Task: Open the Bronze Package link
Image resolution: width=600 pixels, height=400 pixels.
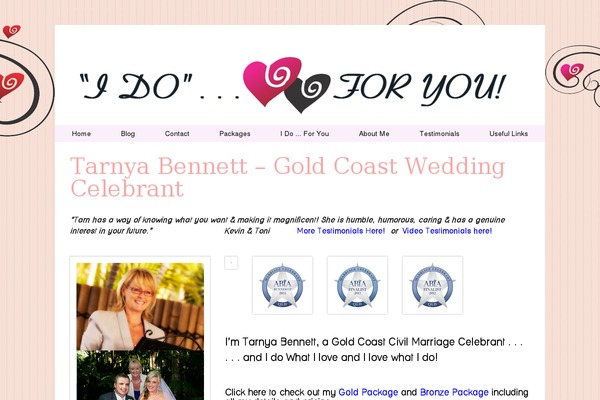Action: tap(454, 392)
